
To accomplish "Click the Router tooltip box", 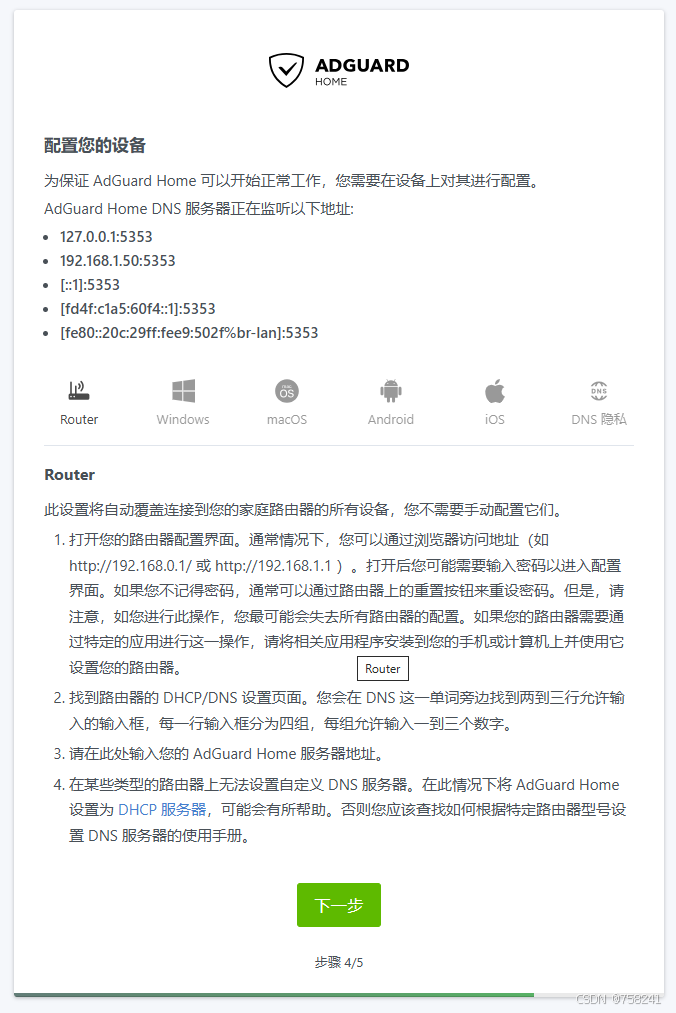I will click(x=383, y=669).
